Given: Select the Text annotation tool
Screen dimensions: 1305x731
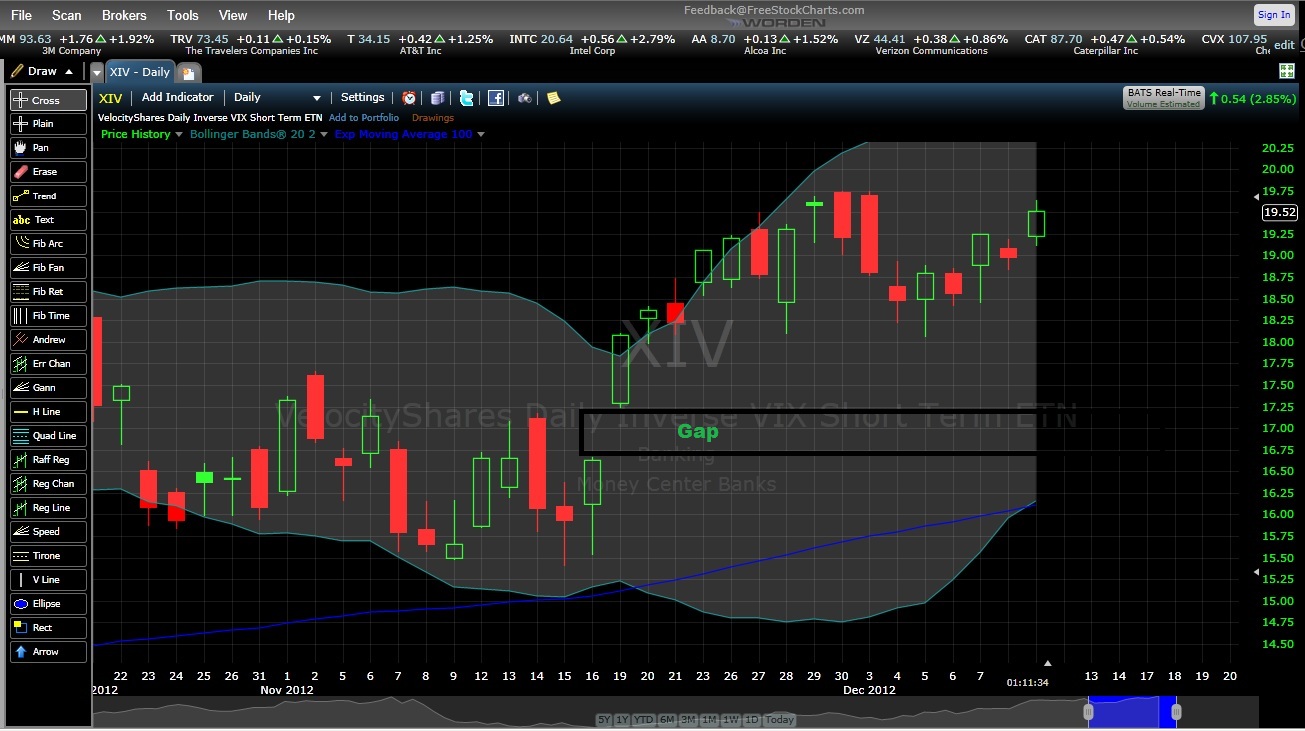Looking at the screenshot, I should 48,220.
